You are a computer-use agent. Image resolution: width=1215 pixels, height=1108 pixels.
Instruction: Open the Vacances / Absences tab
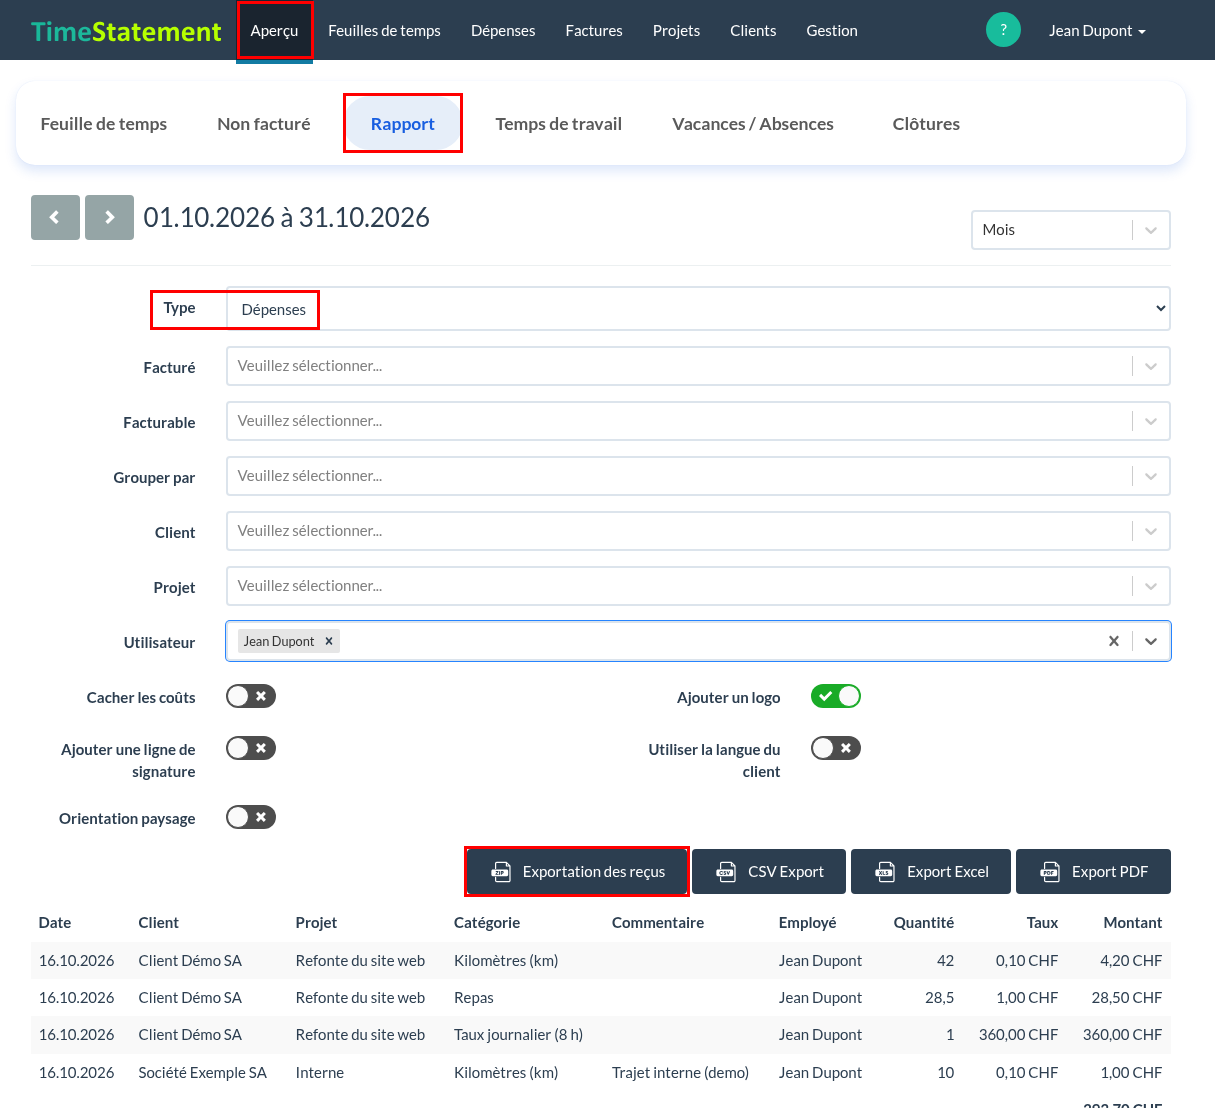(x=753, y=124)
